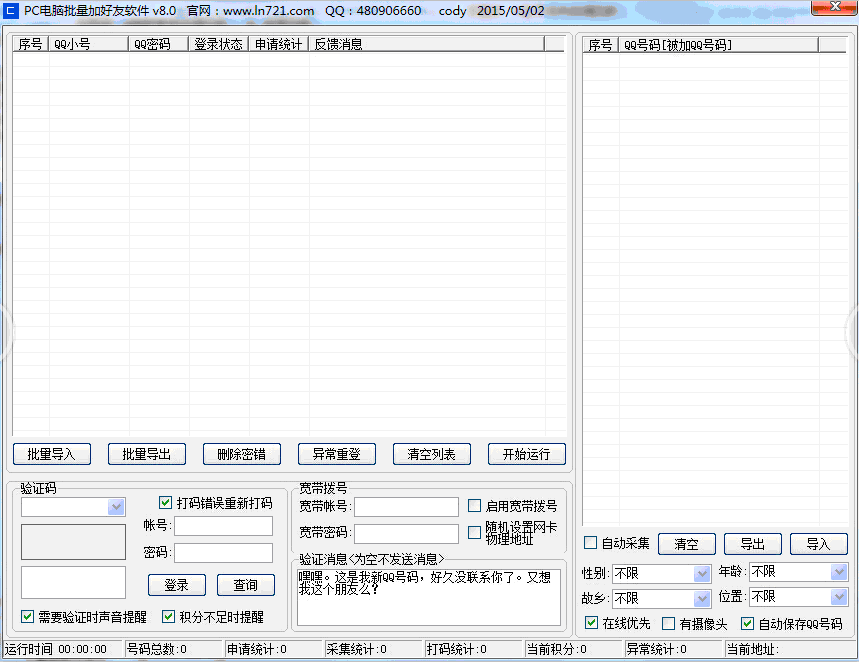Click the QQ号码[被加QQ号码] column header
859x662 pixels.
coord(718,45)
